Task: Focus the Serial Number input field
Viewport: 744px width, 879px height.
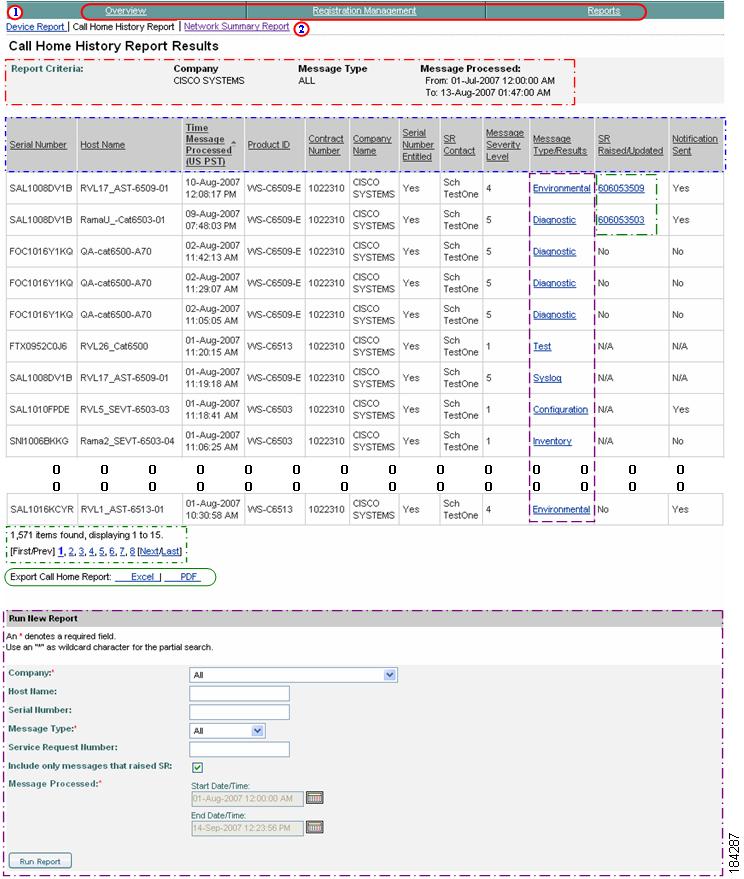Action: 239,712
